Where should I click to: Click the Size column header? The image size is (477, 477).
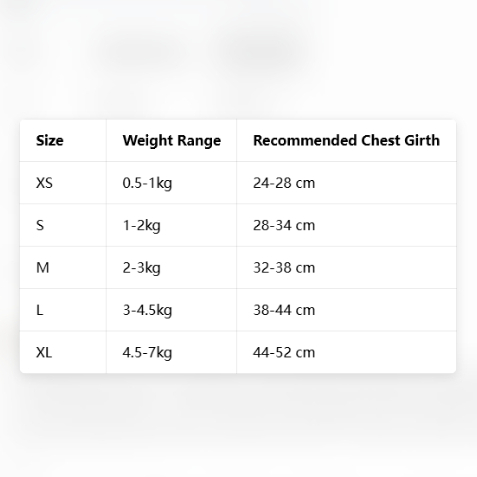[x=63, y=140]
